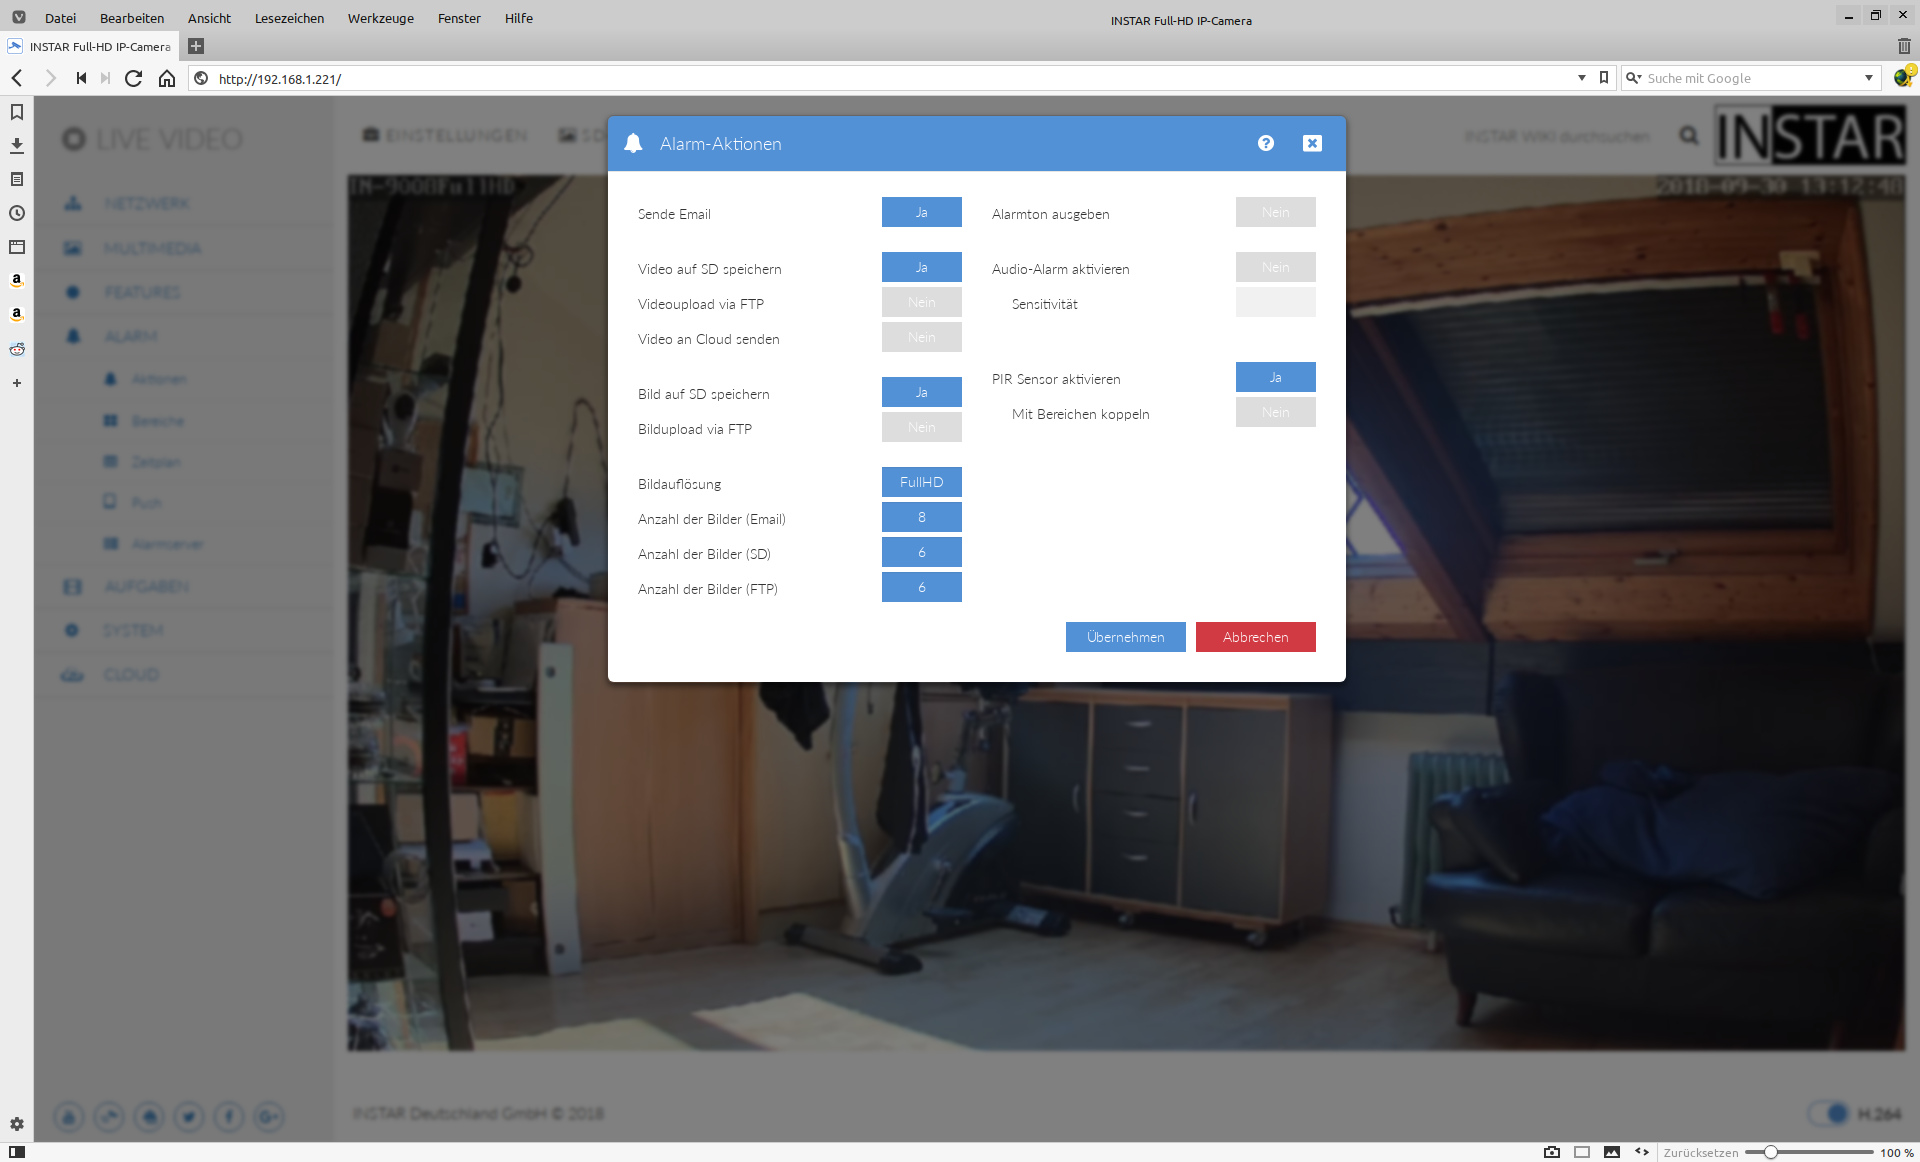Click the help question mark icon in dialog
Viewport: 1920px width, 1162px height.
(1265, 143)
